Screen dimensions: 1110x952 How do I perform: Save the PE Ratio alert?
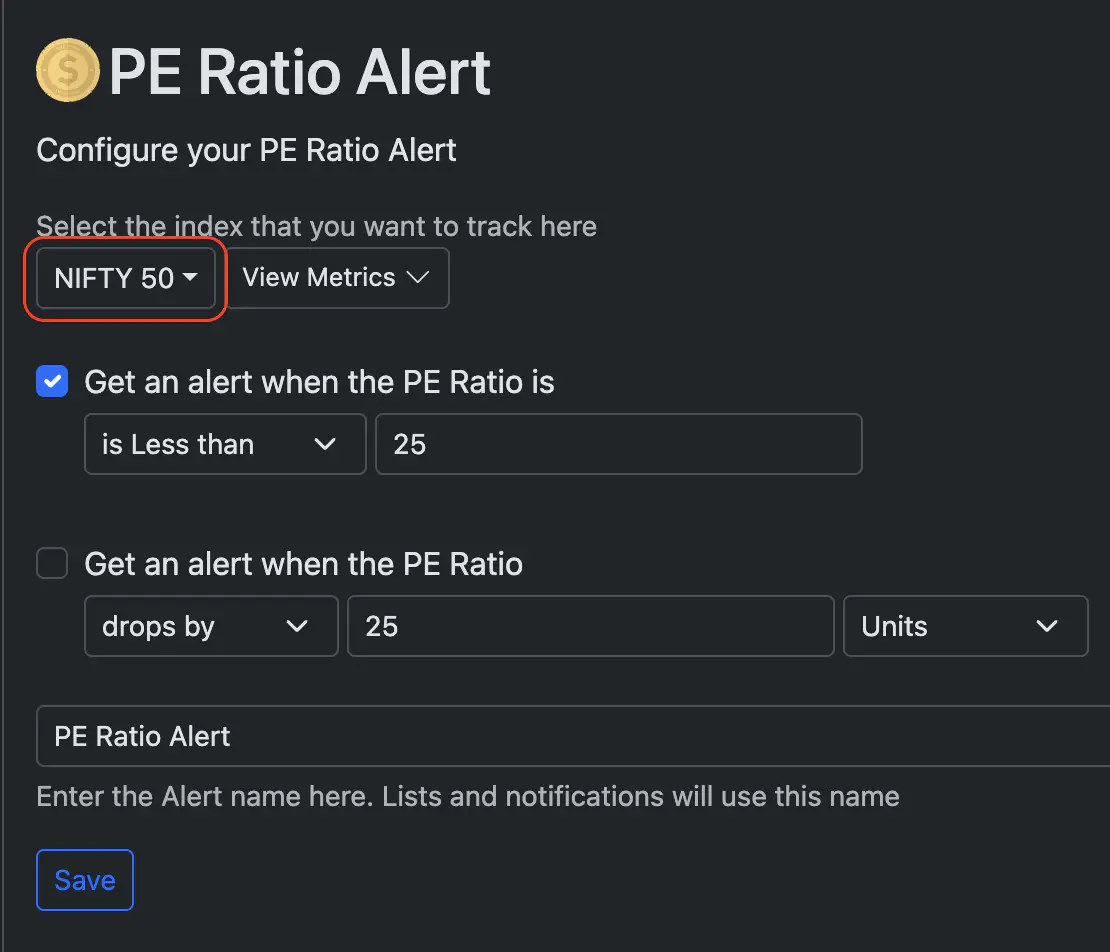(85, 880)
